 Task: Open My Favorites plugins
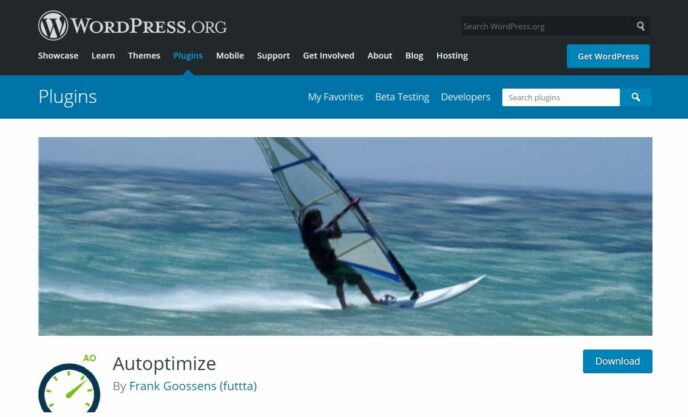[x=336, y=97]
